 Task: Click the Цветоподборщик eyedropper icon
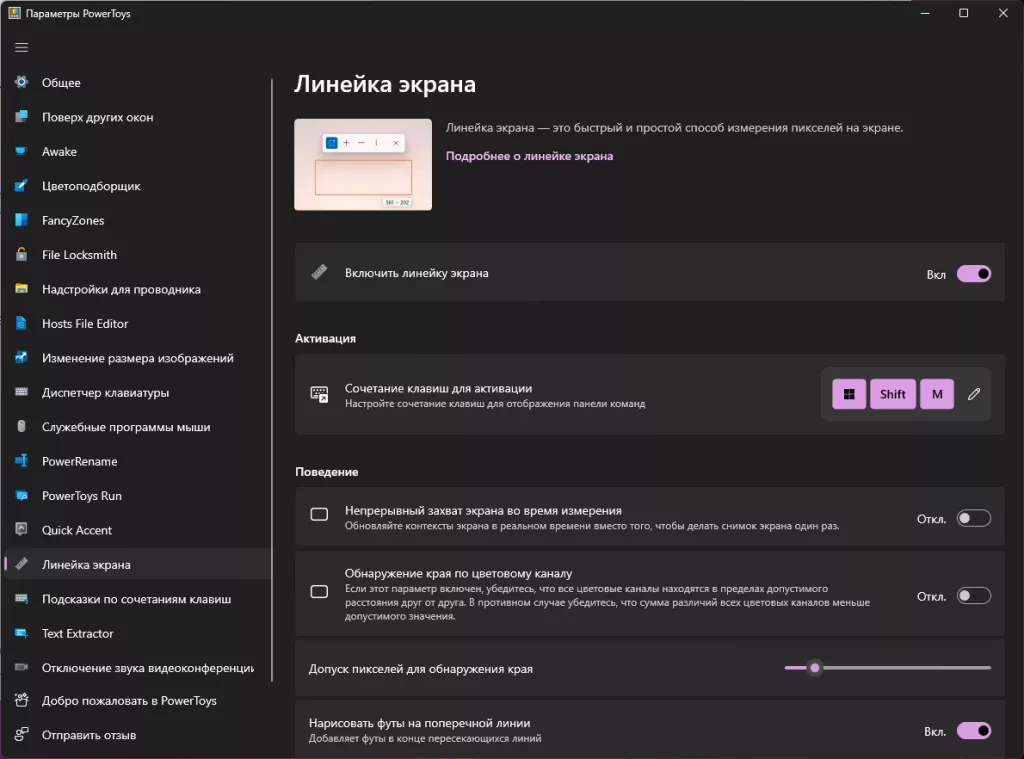pos(22,186)
